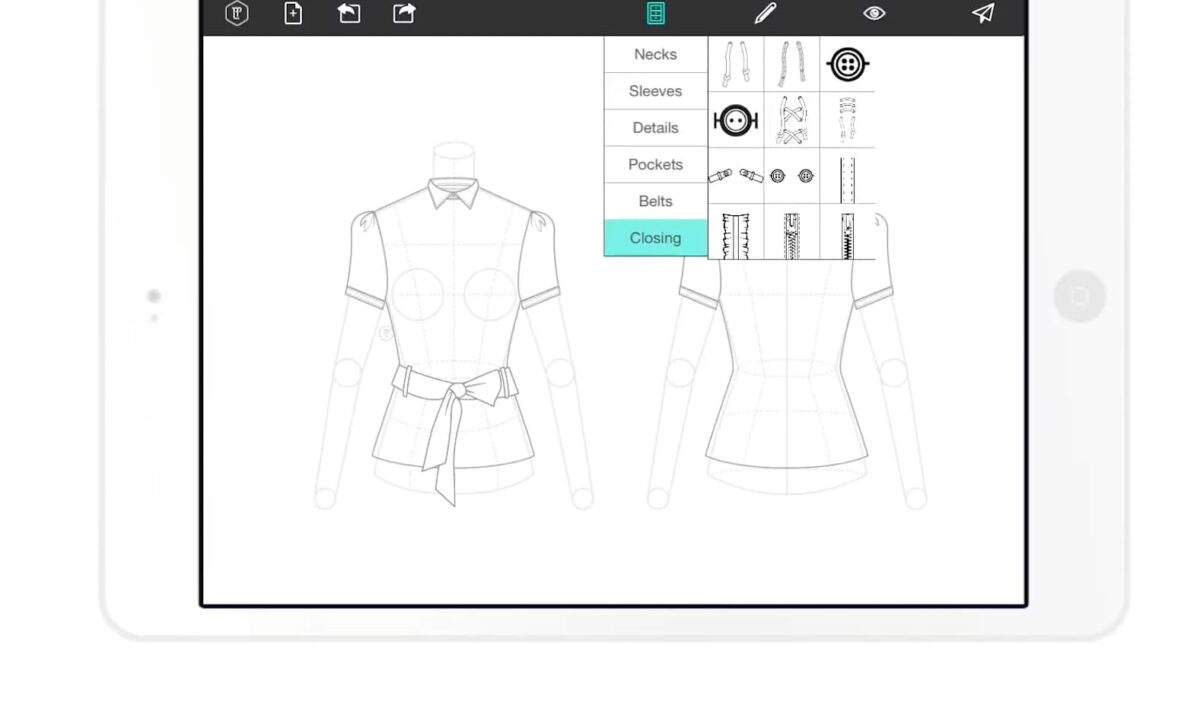Create a new document with plus icon

[293, 13]
